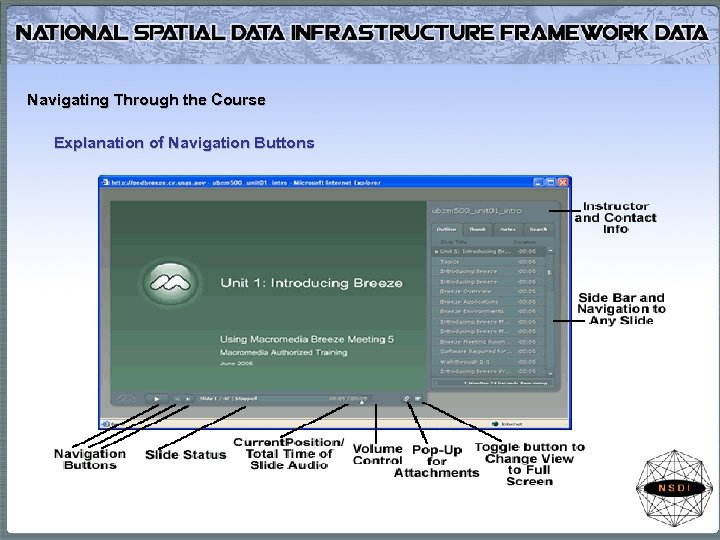Switch to the Notes tab

[x=508, y=229]
